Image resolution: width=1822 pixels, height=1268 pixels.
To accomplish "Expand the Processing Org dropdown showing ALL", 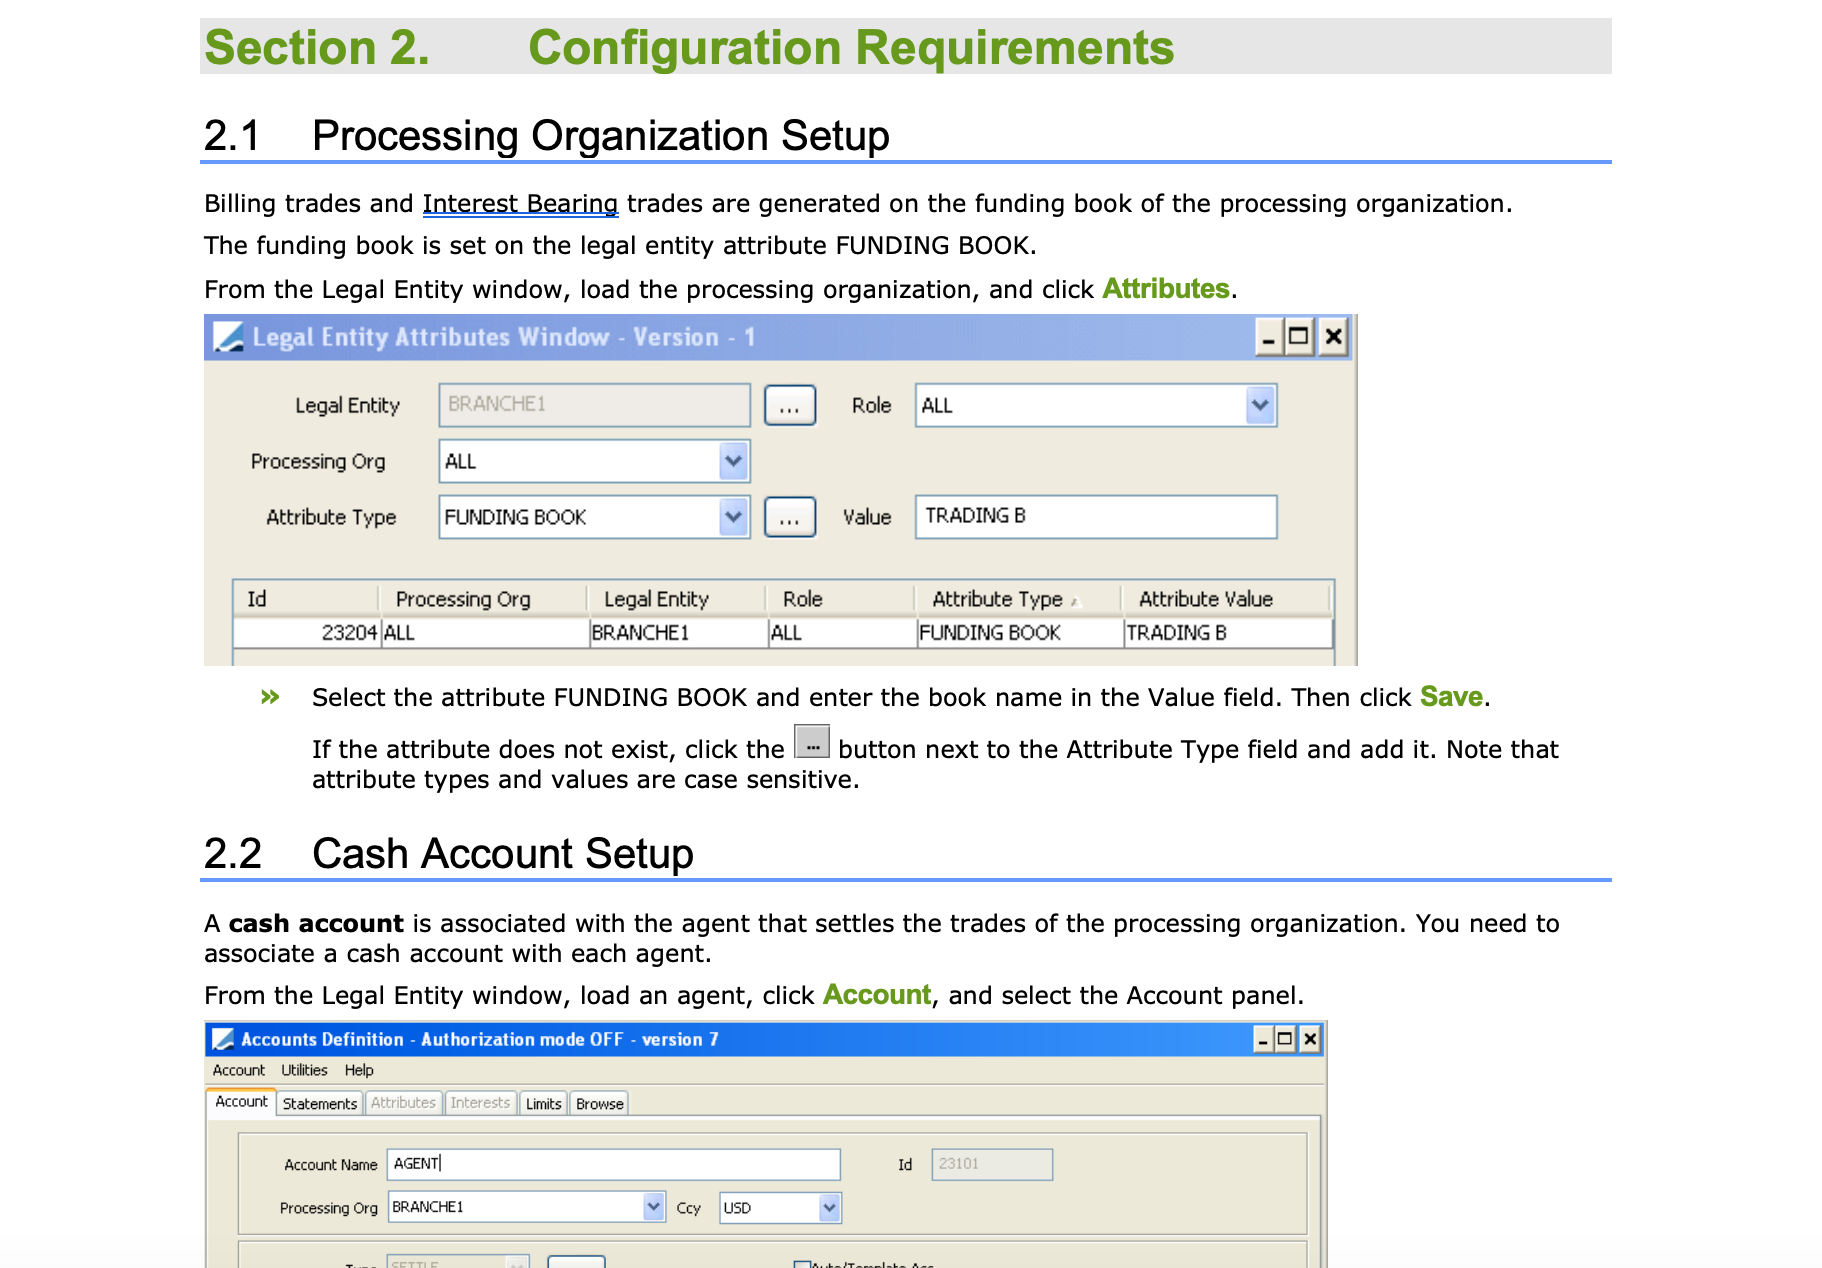I will tap(733, 462).
